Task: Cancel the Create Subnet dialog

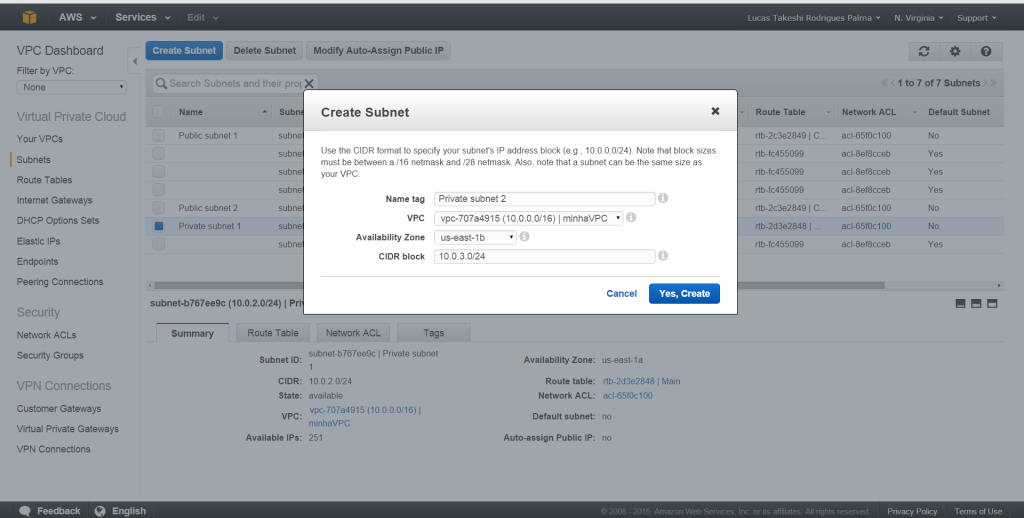Action: tap(621, 293)
